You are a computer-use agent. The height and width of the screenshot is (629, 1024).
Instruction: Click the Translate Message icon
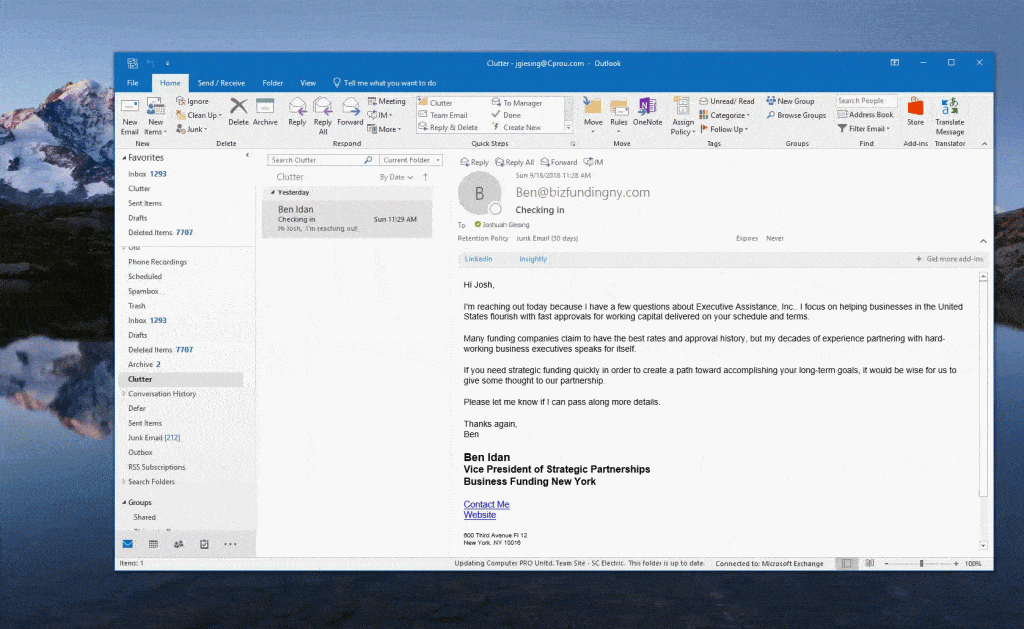coord(950,106)
